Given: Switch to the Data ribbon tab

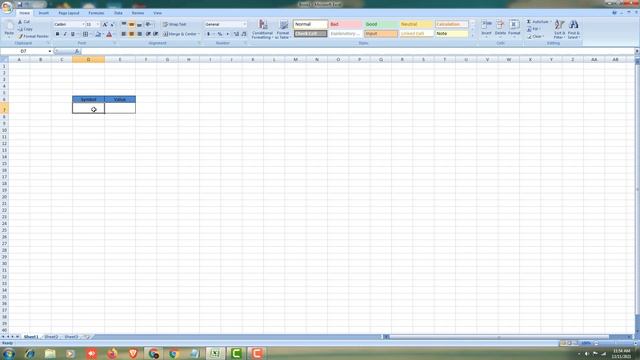Looking at the screenshot, I should (118, 13).
